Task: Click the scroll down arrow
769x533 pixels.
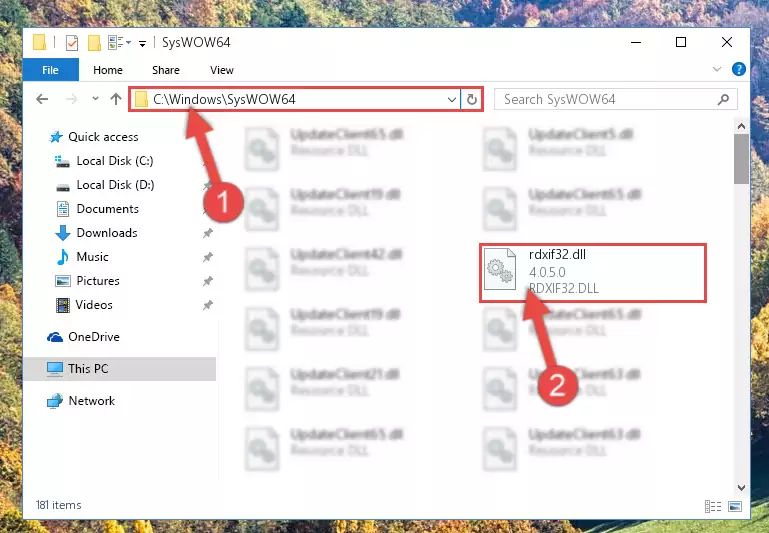Action: pos(741,488)
